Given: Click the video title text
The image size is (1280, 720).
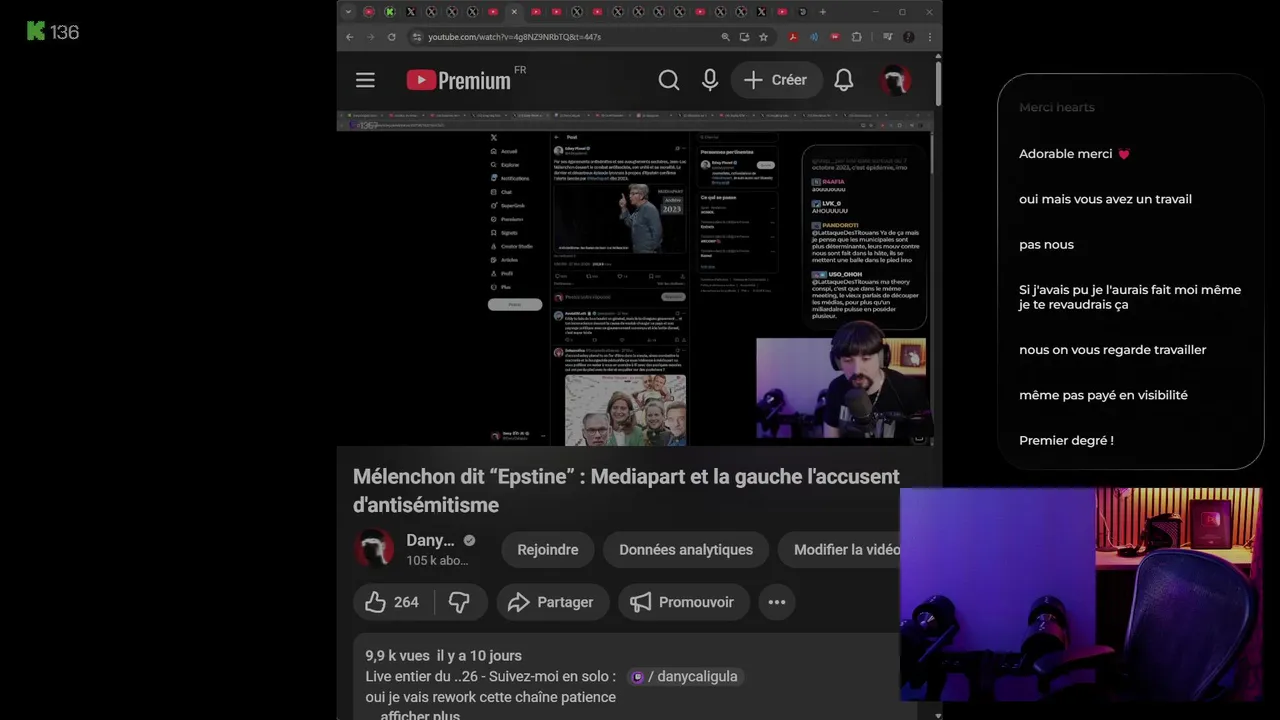Looking at the screenshot, I should point(626,490).
